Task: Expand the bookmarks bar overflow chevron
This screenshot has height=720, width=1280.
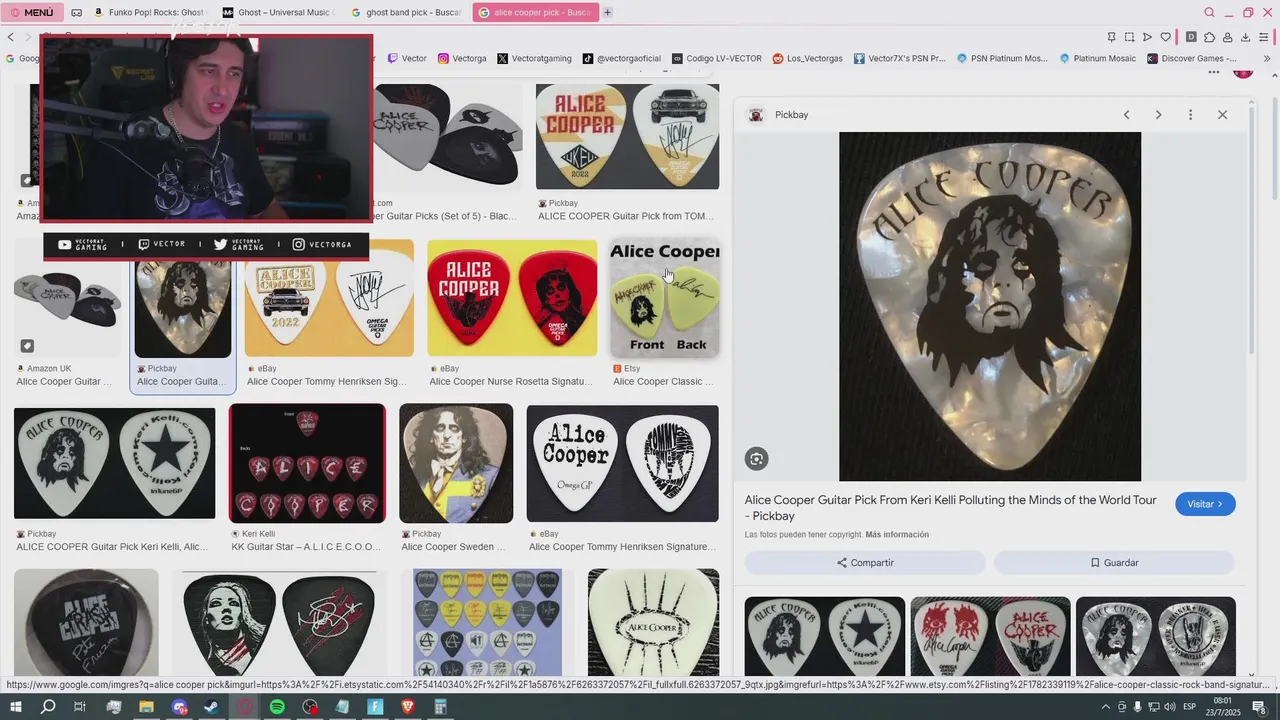Action: tap(1267, 58)
